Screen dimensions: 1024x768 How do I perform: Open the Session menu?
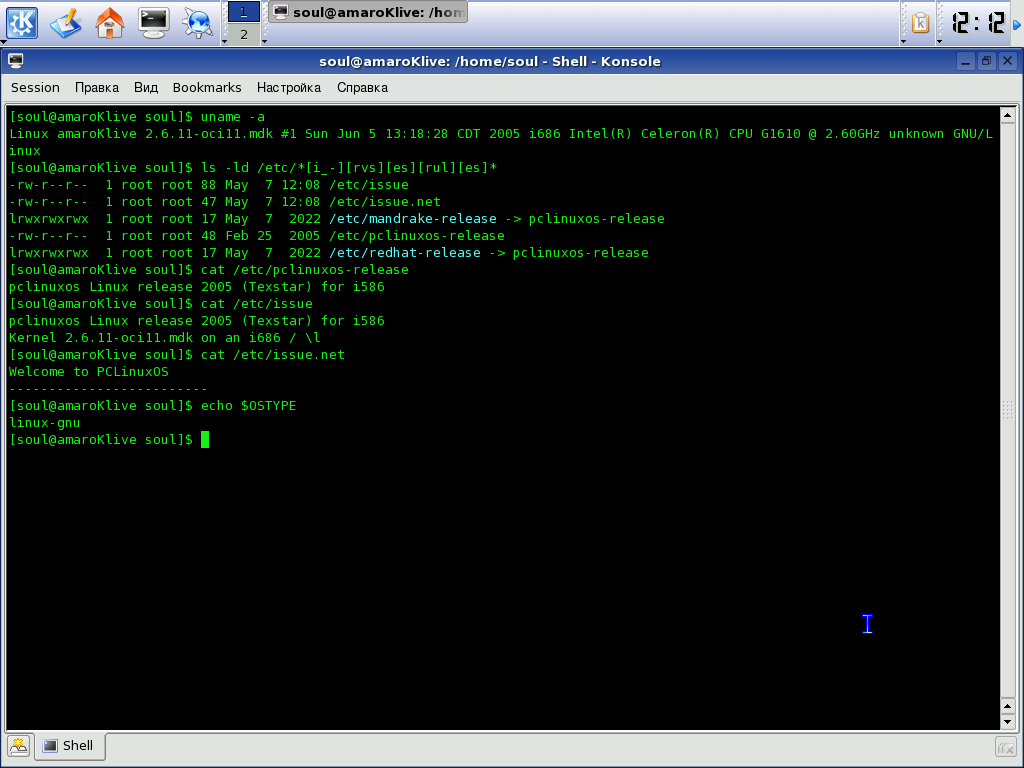[35, 88]
